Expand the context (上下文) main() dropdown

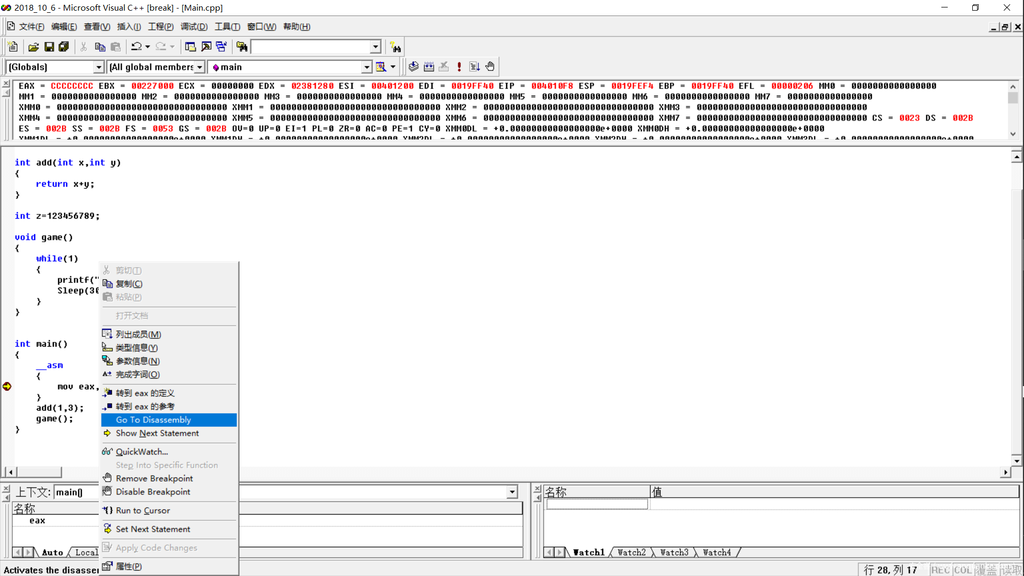tap(512, 492)
